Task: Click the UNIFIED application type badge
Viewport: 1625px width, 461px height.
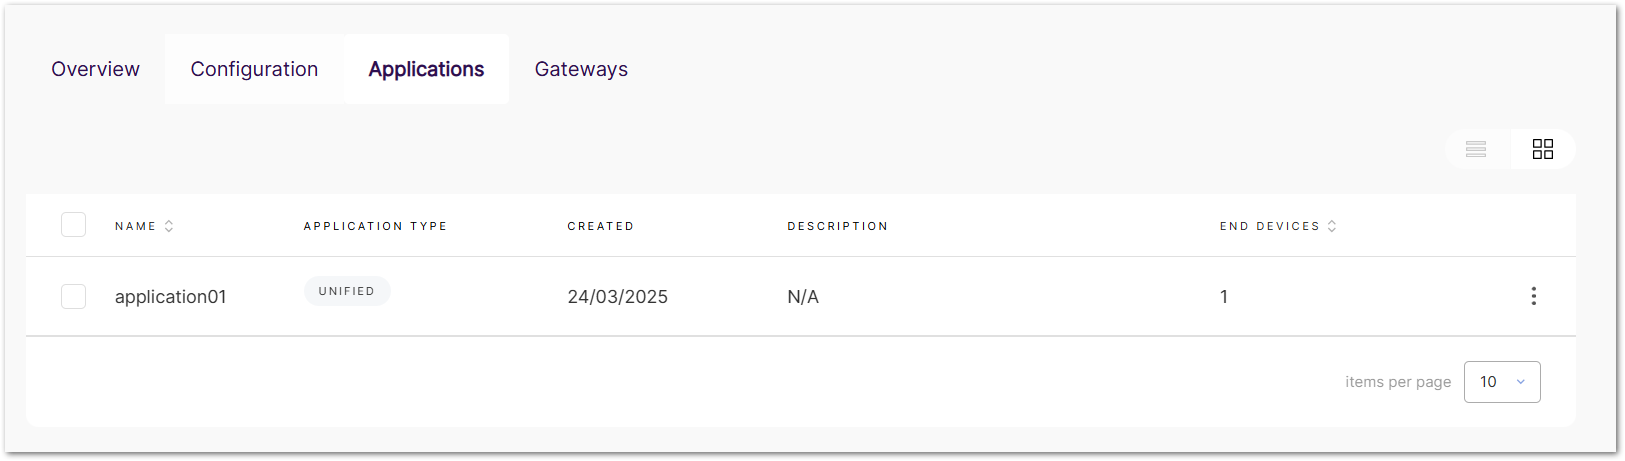Action: (347, 291)
